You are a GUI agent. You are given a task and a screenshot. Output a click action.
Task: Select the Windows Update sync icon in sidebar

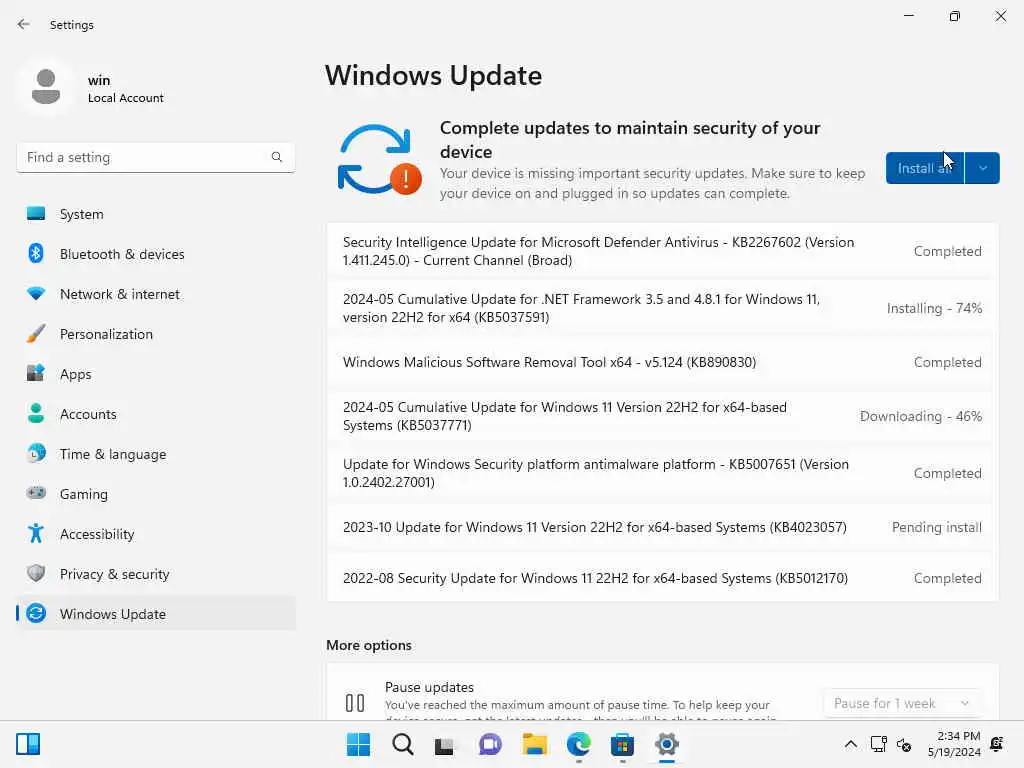pyautogui.click(x=36, y=613)
